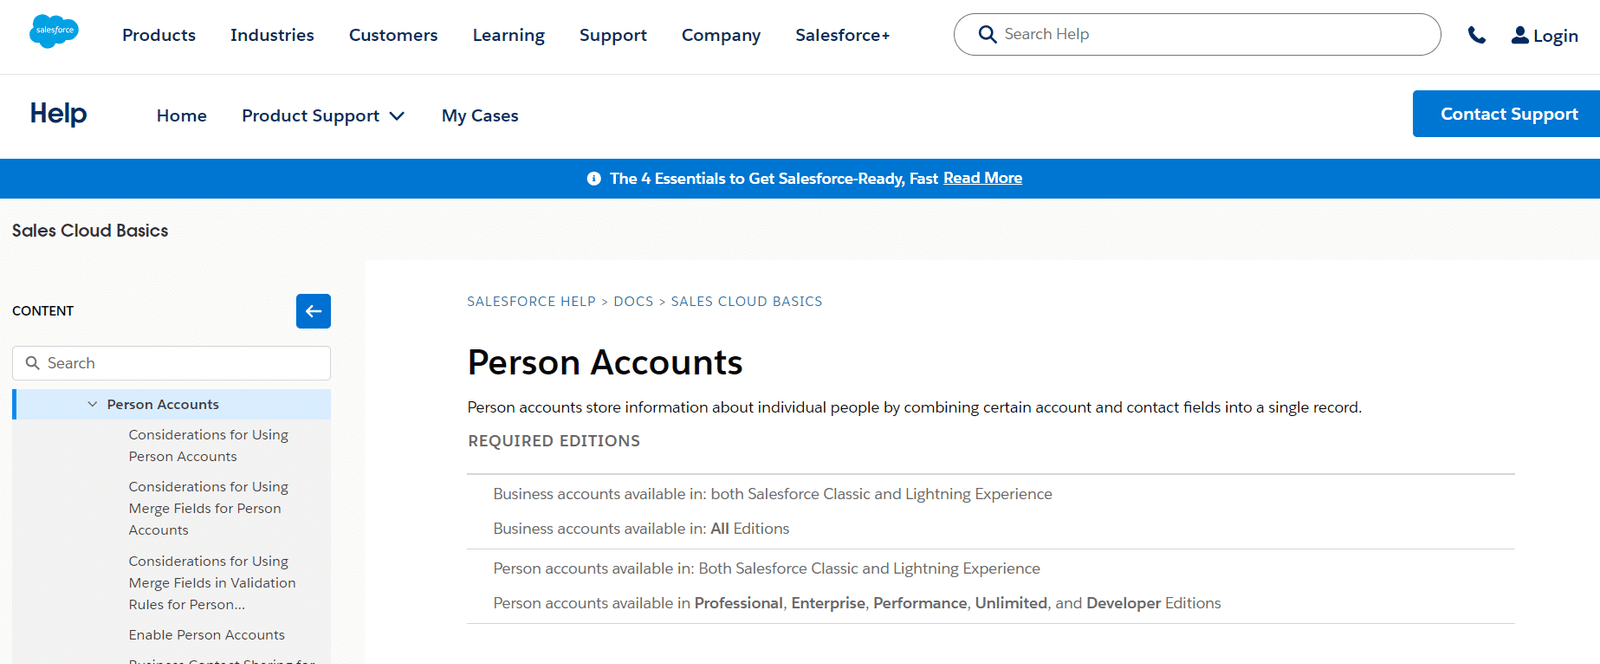Collapse the sidebar with the back arrow
Screen dimensions: 1600x664
[313, 311]
